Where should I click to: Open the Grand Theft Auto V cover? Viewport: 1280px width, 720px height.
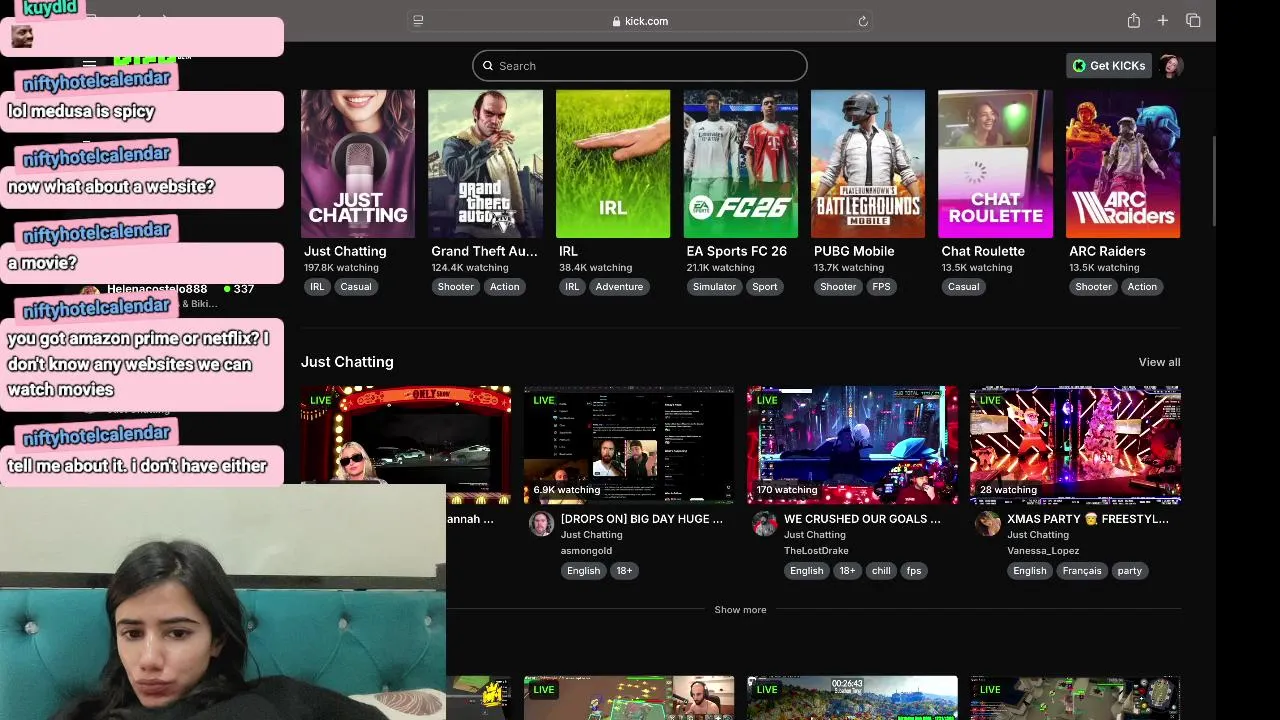(485, 164)
